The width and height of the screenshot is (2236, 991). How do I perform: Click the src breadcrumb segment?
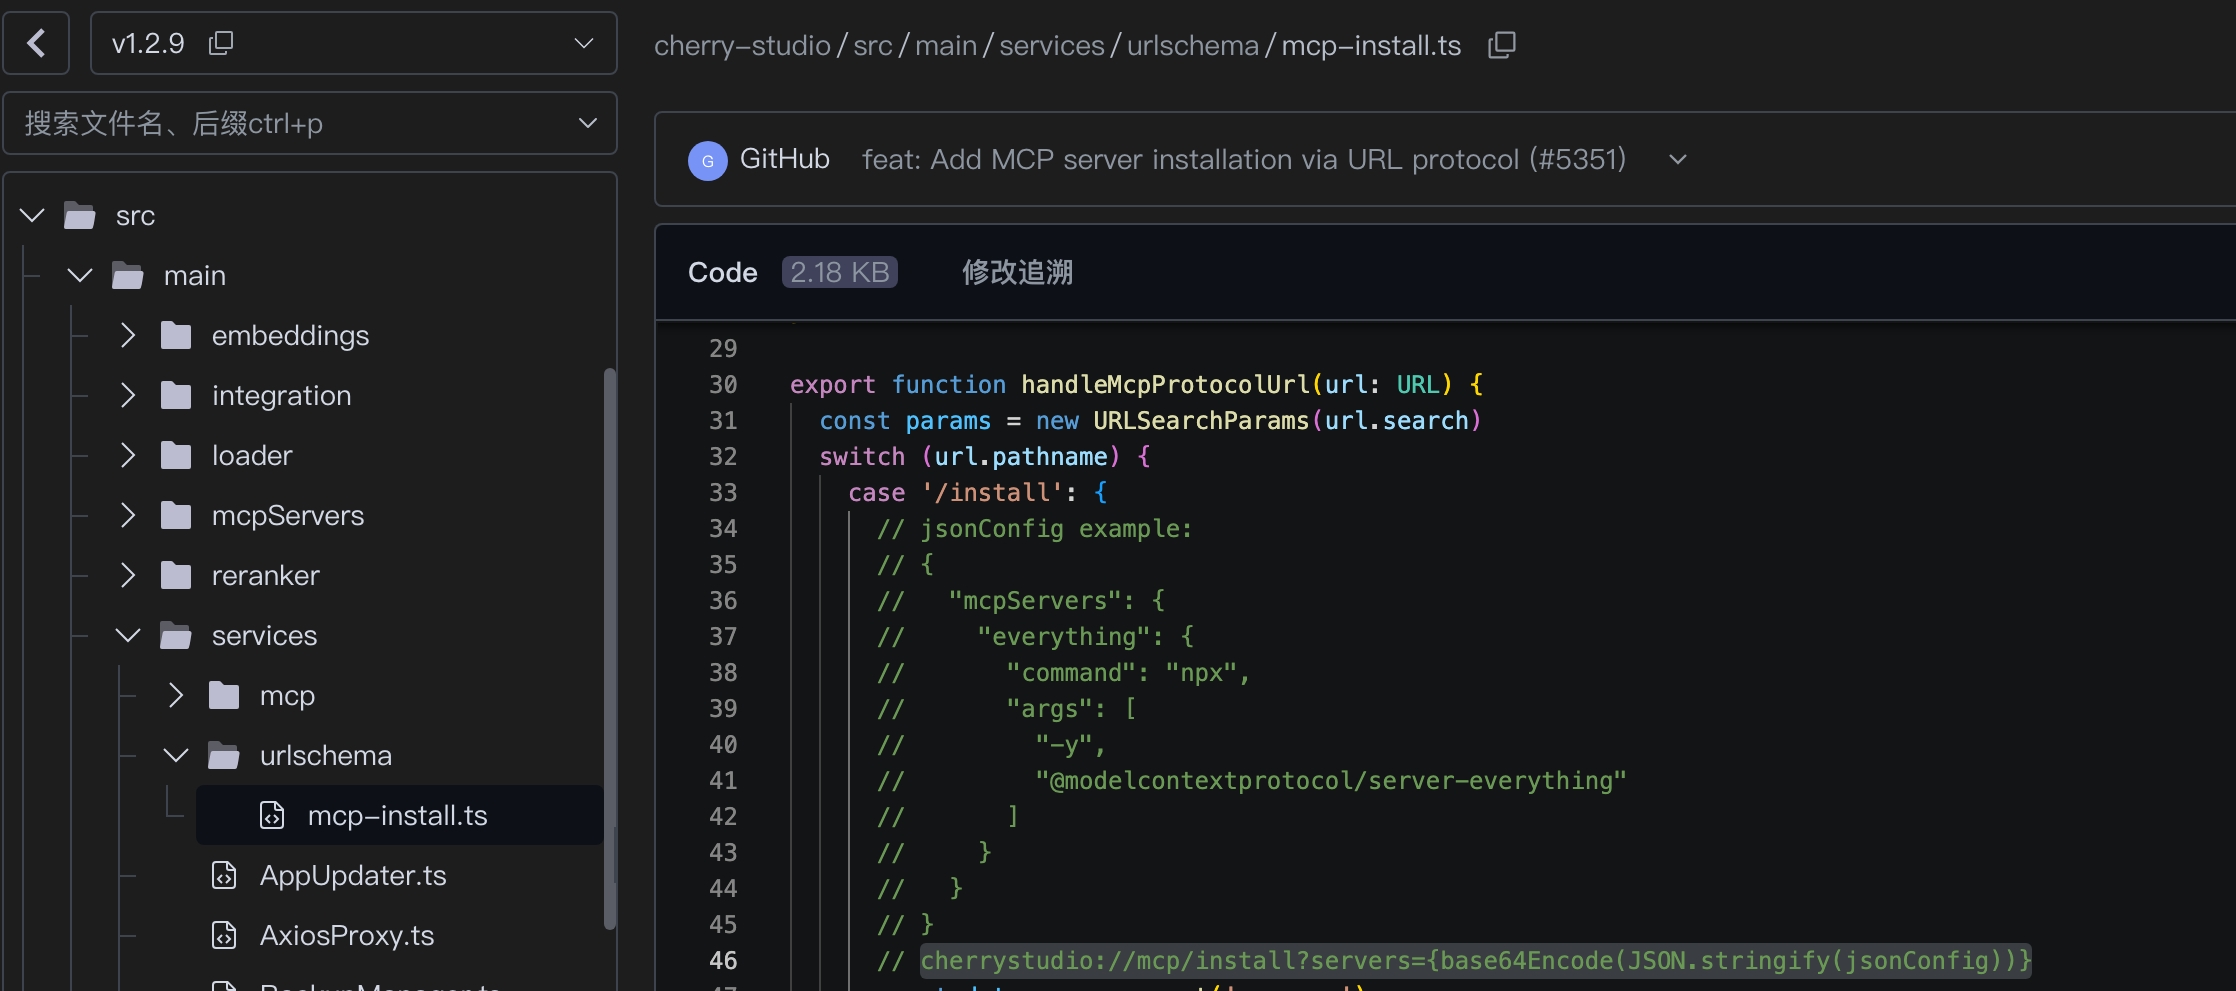(873, 45)
